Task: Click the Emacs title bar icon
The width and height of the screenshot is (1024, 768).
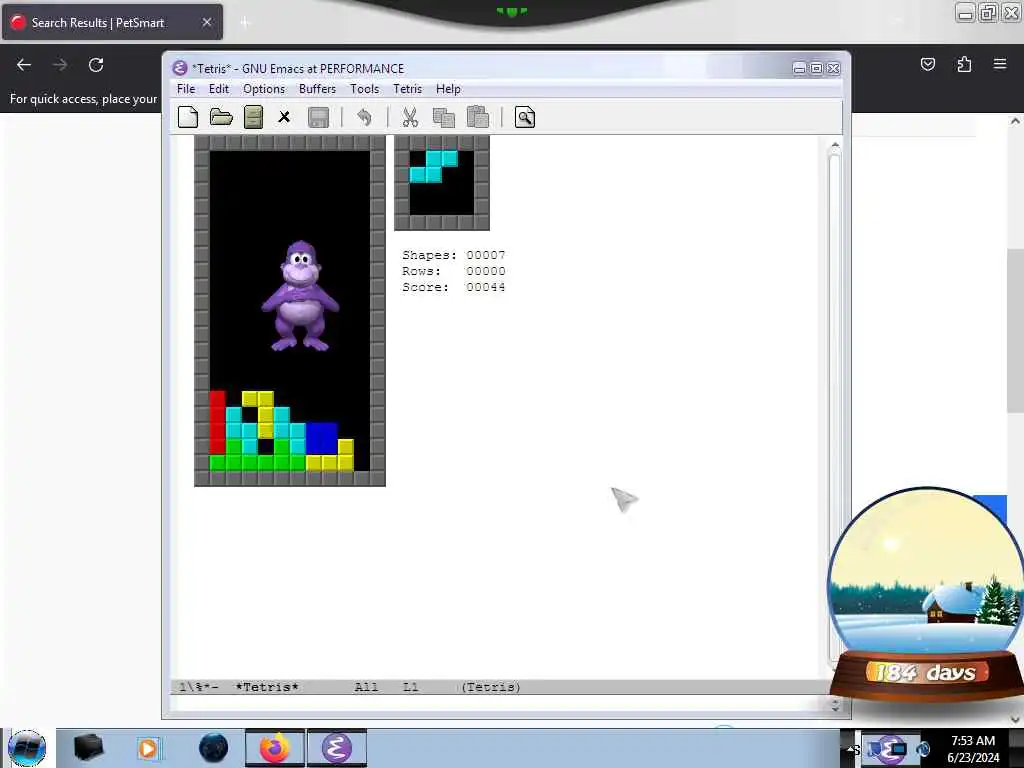Action: point(180,69)
